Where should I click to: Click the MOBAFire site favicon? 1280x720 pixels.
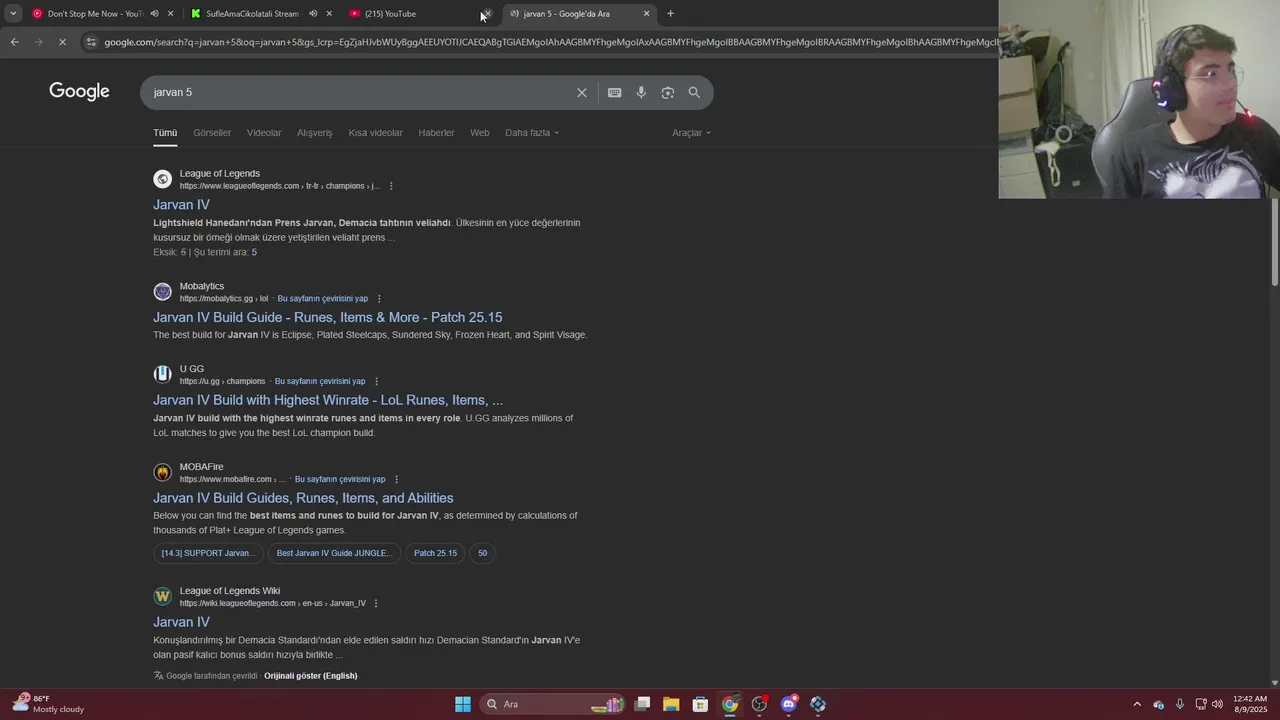point(162,472)
